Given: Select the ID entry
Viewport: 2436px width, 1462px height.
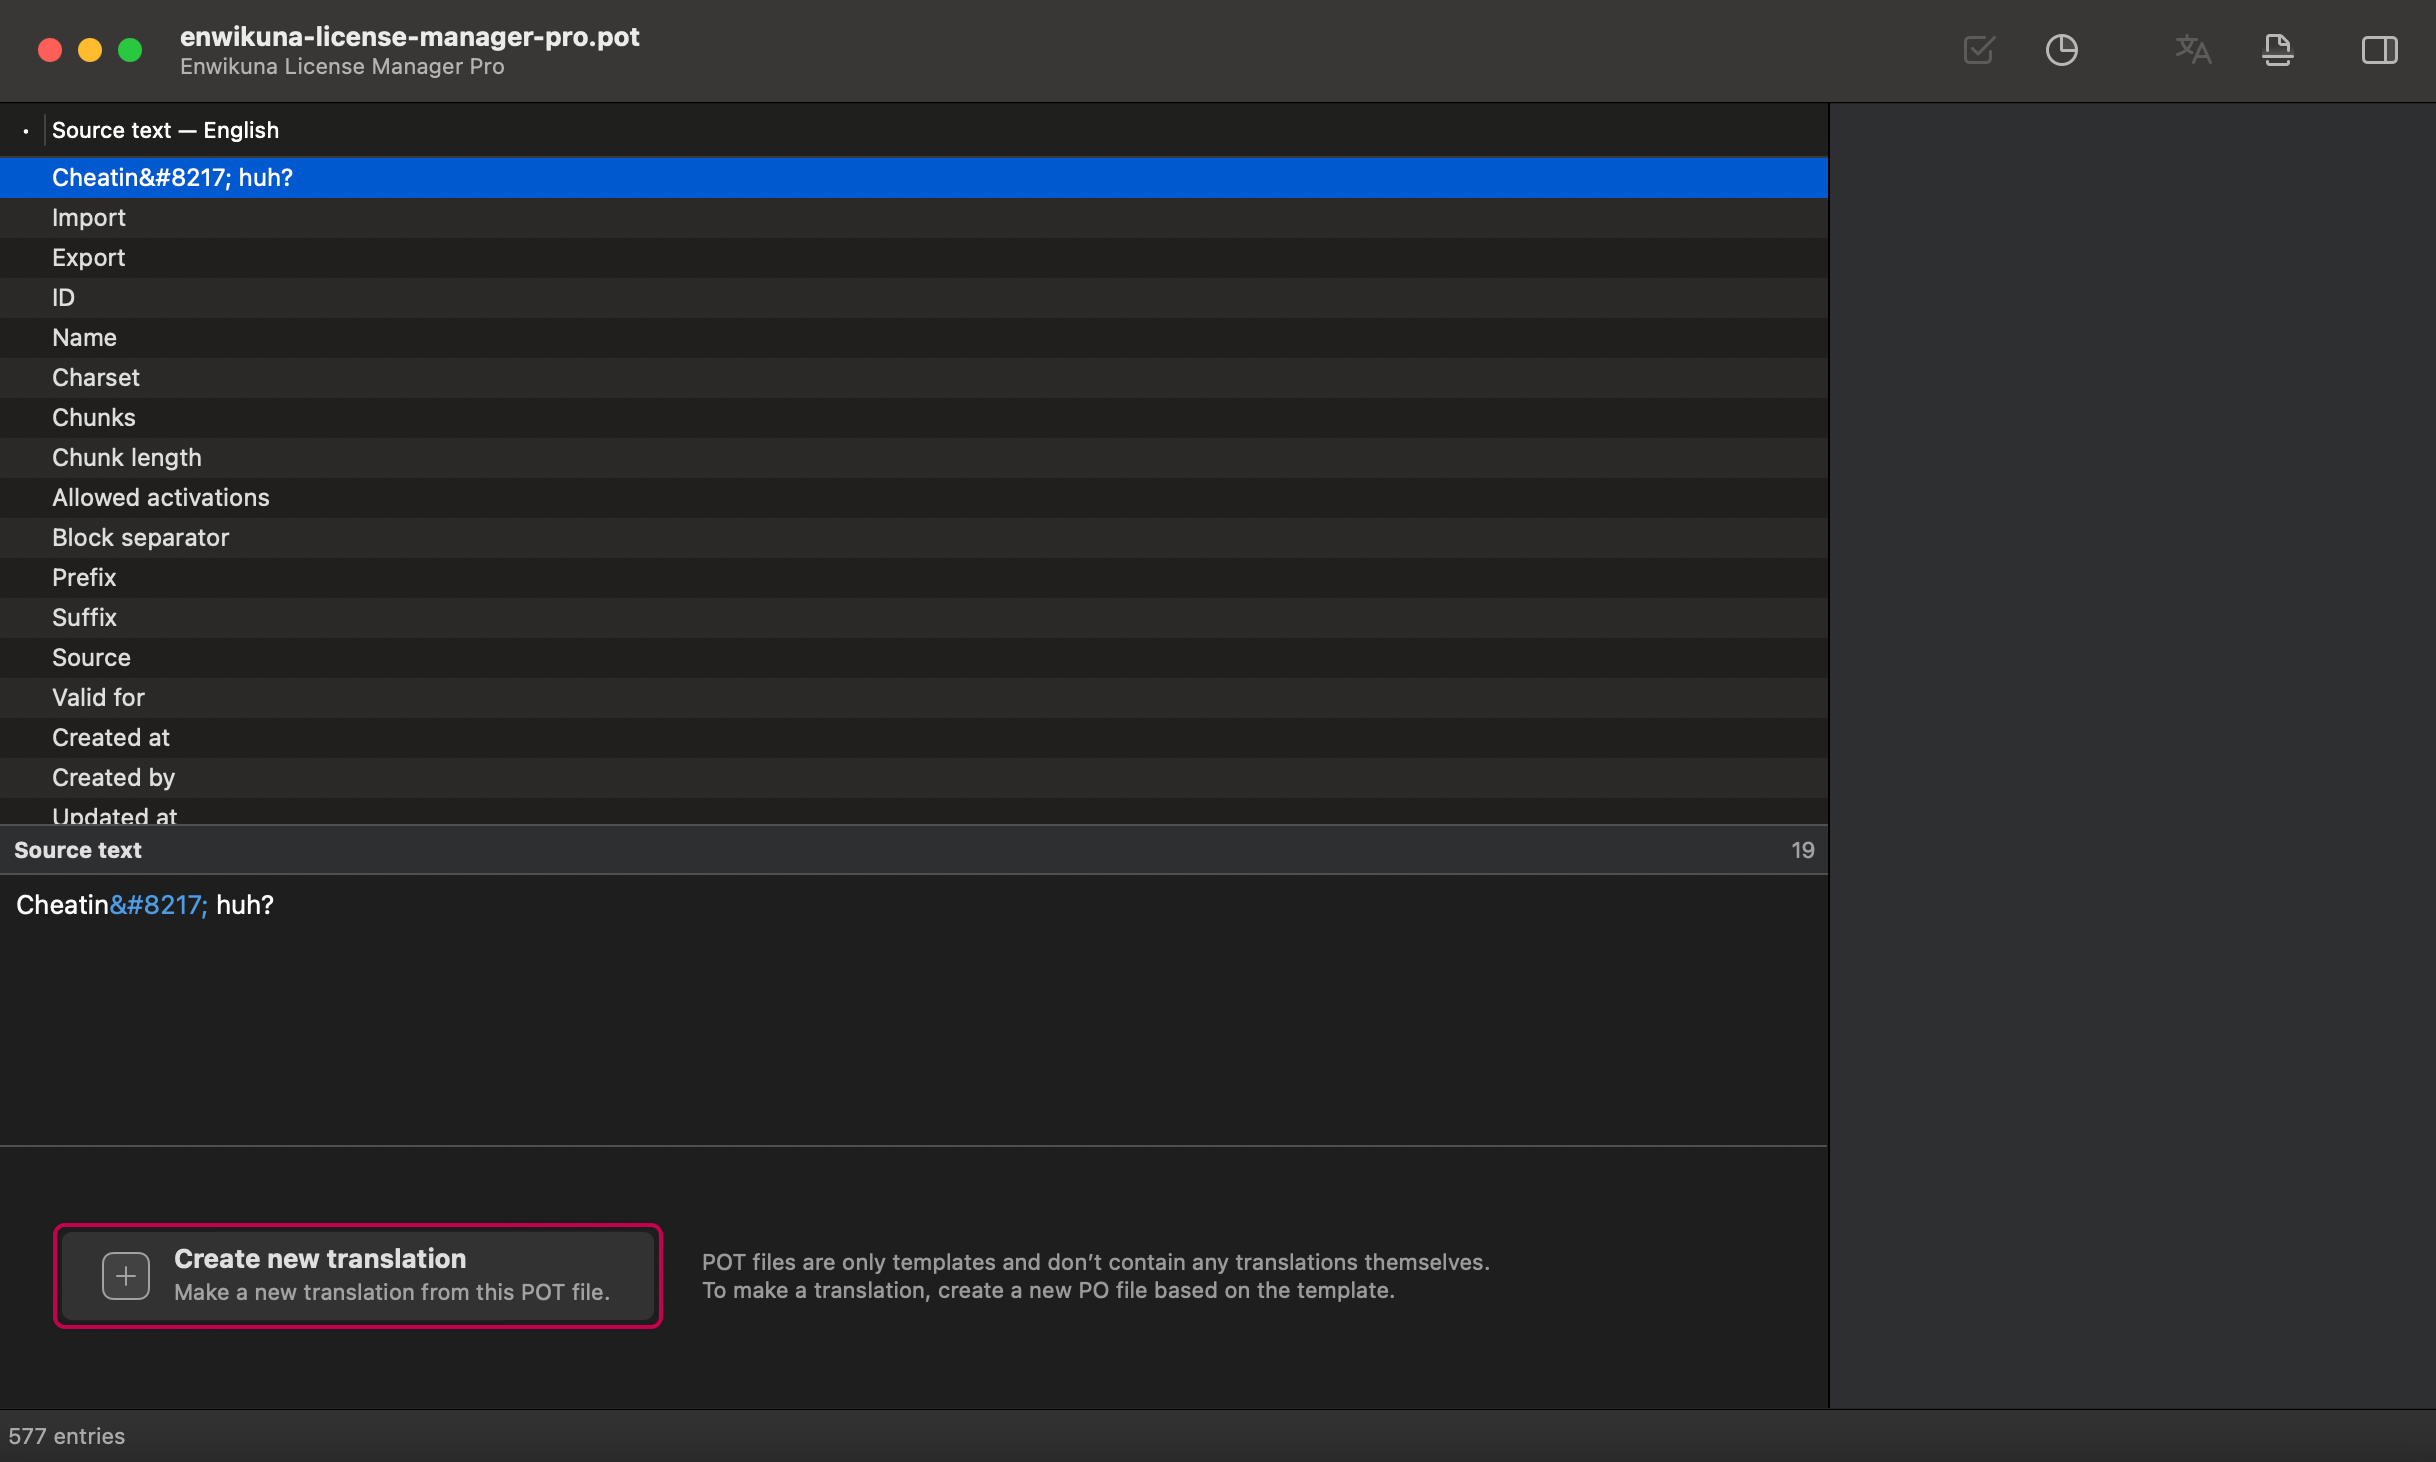Looking at the screenshot, I should pyautogui.click(x=914, y=297).
